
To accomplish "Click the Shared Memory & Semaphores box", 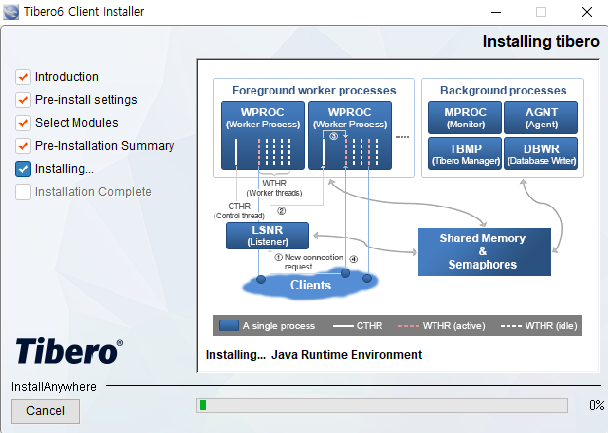I will click(x=484, y=252).
